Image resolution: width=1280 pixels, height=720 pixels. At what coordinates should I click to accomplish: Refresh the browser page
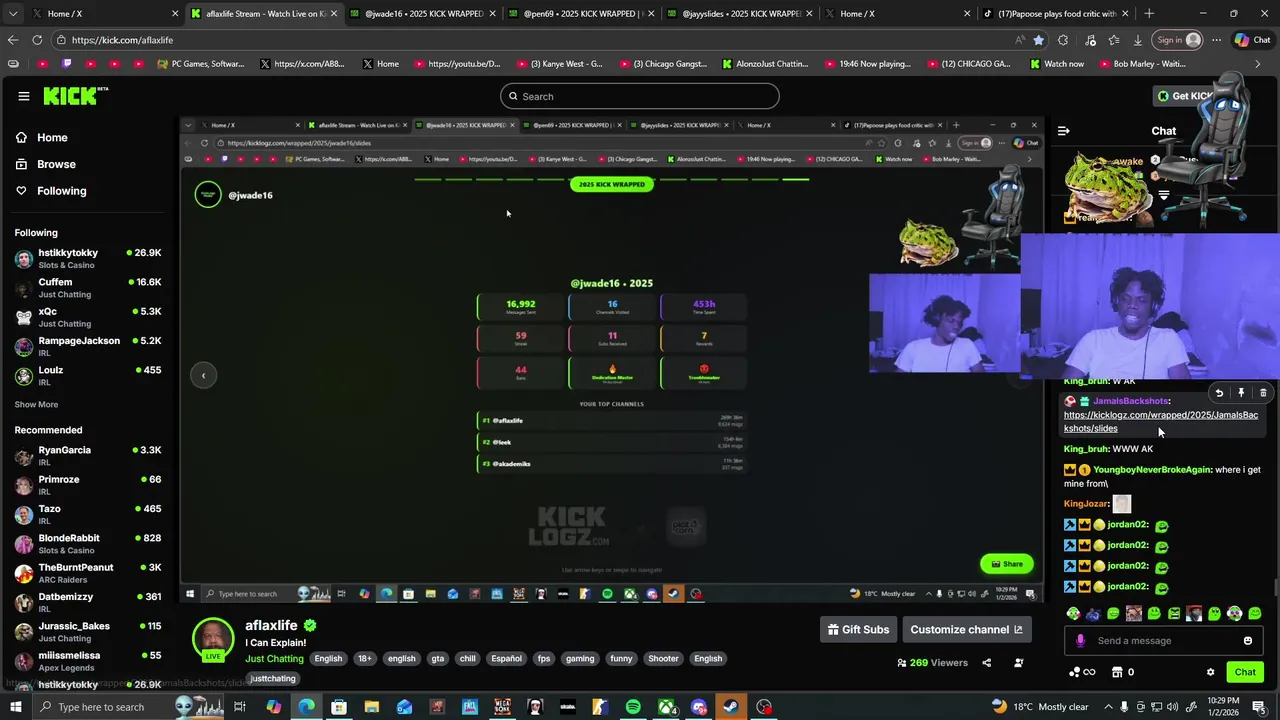click(37, 40)
